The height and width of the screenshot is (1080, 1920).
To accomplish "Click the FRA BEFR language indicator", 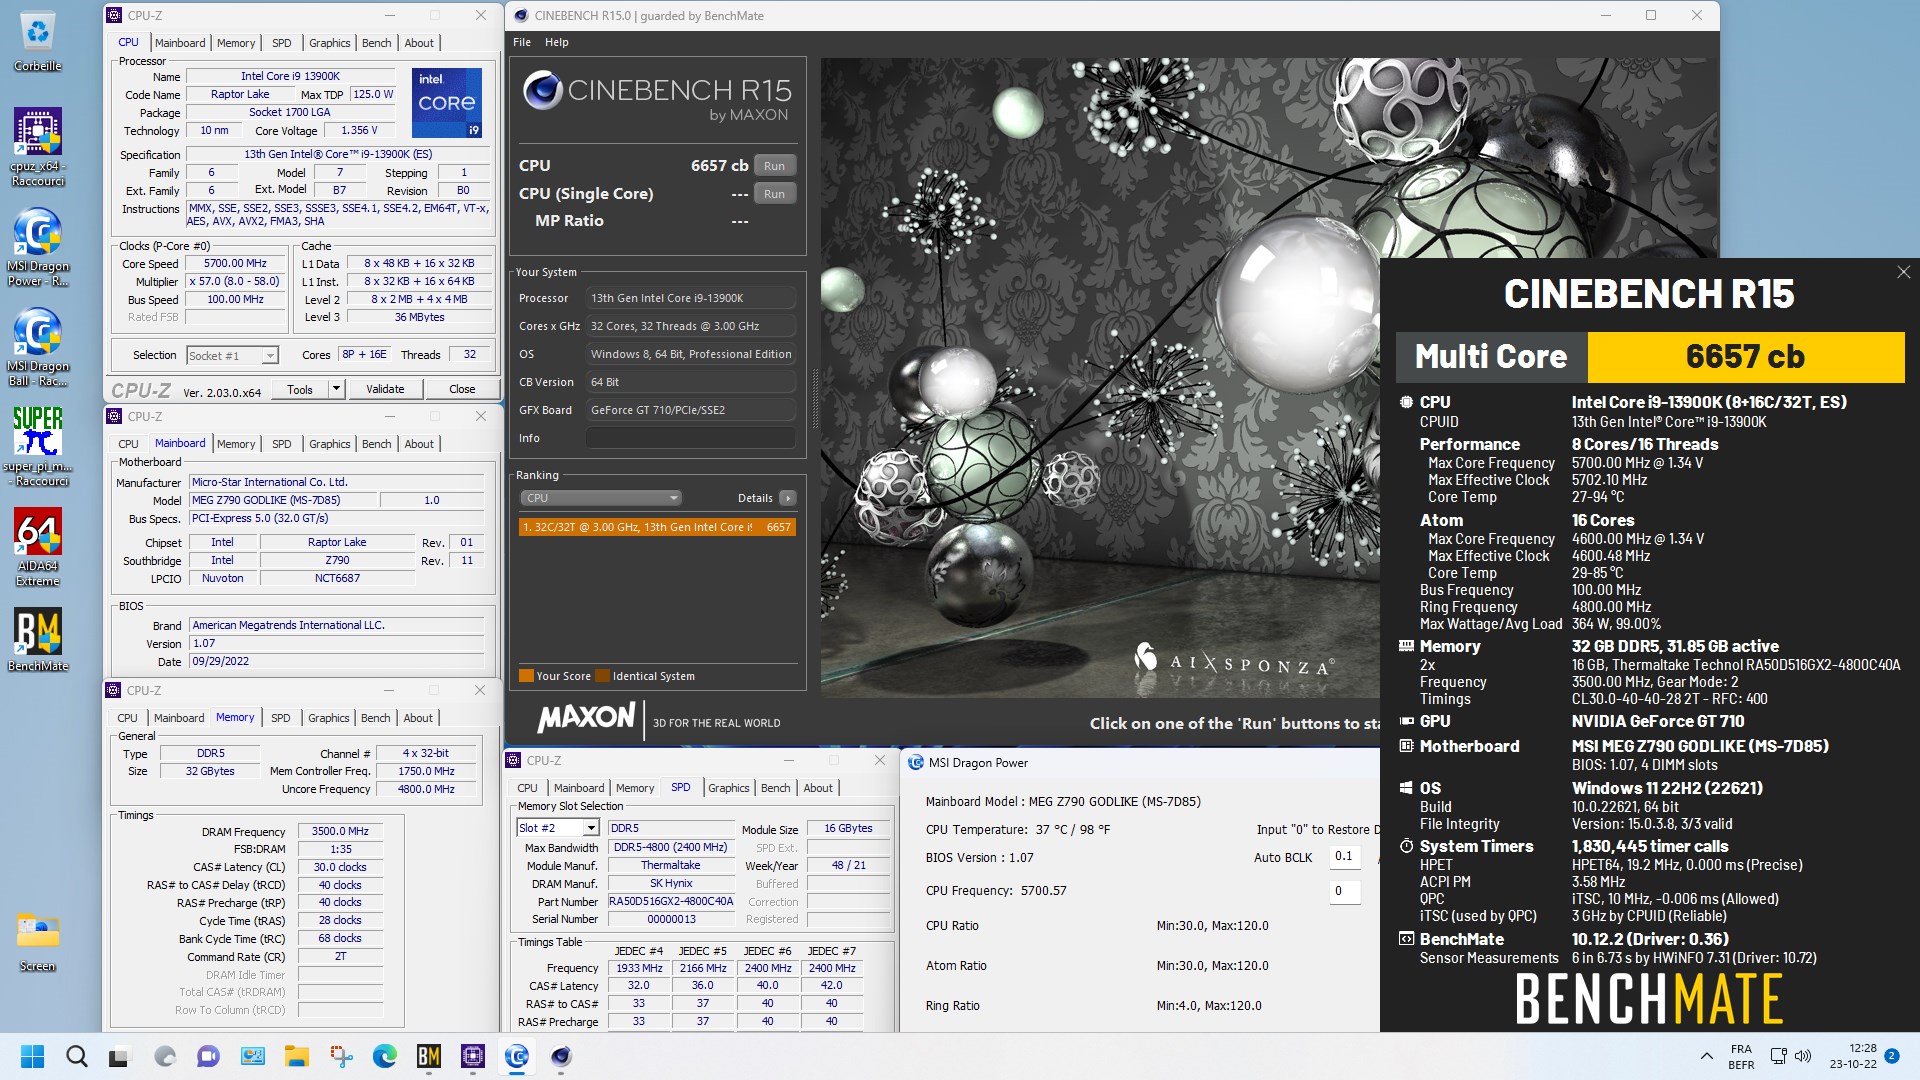I will click(1741, 1056).
